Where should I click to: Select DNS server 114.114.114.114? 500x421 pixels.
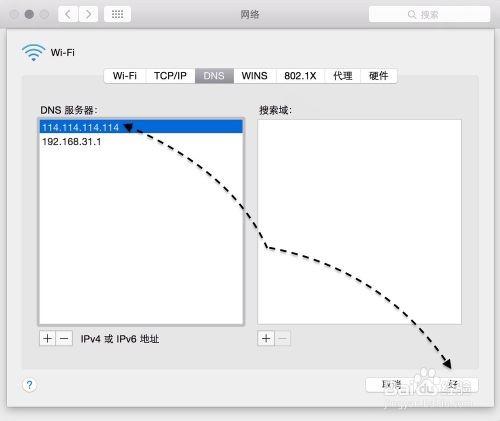click(x=141, y=127)
